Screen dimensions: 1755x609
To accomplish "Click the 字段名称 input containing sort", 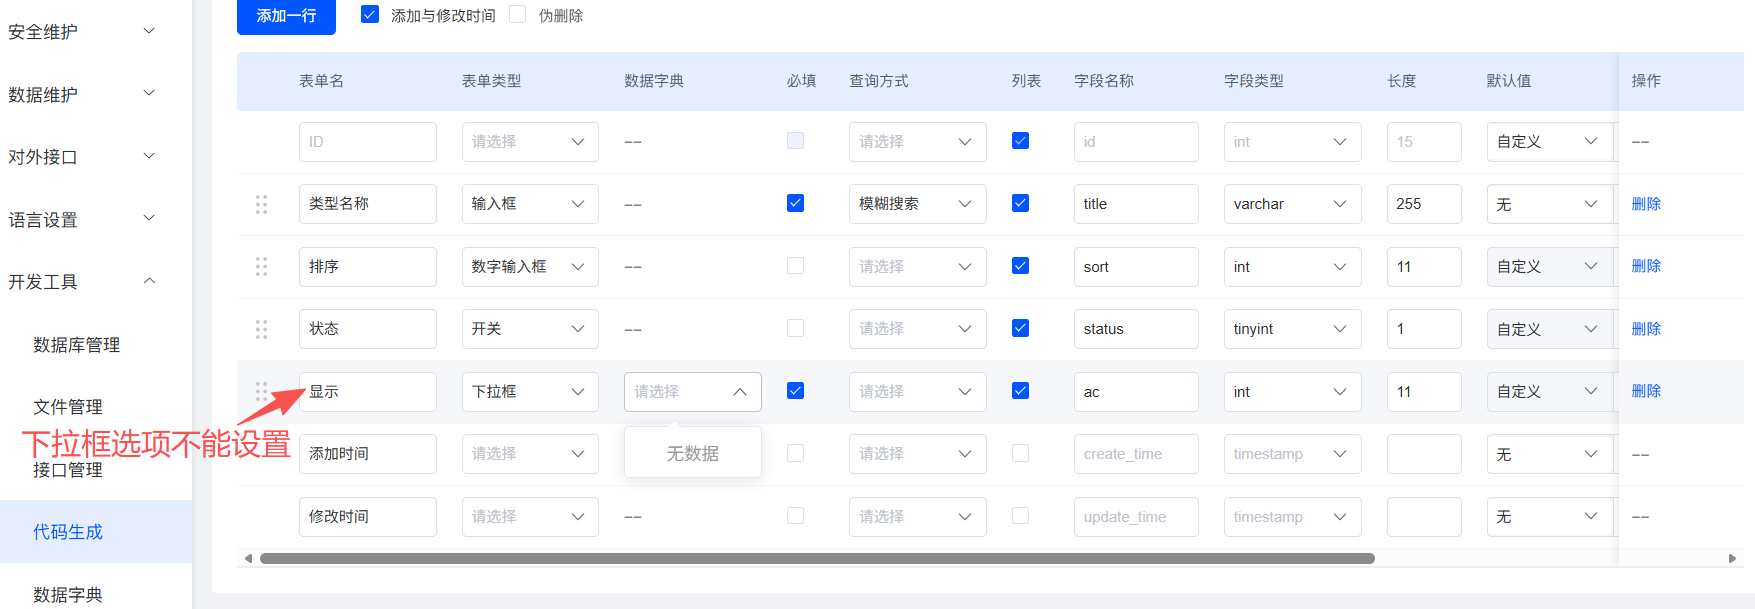I will [1135, 267].
